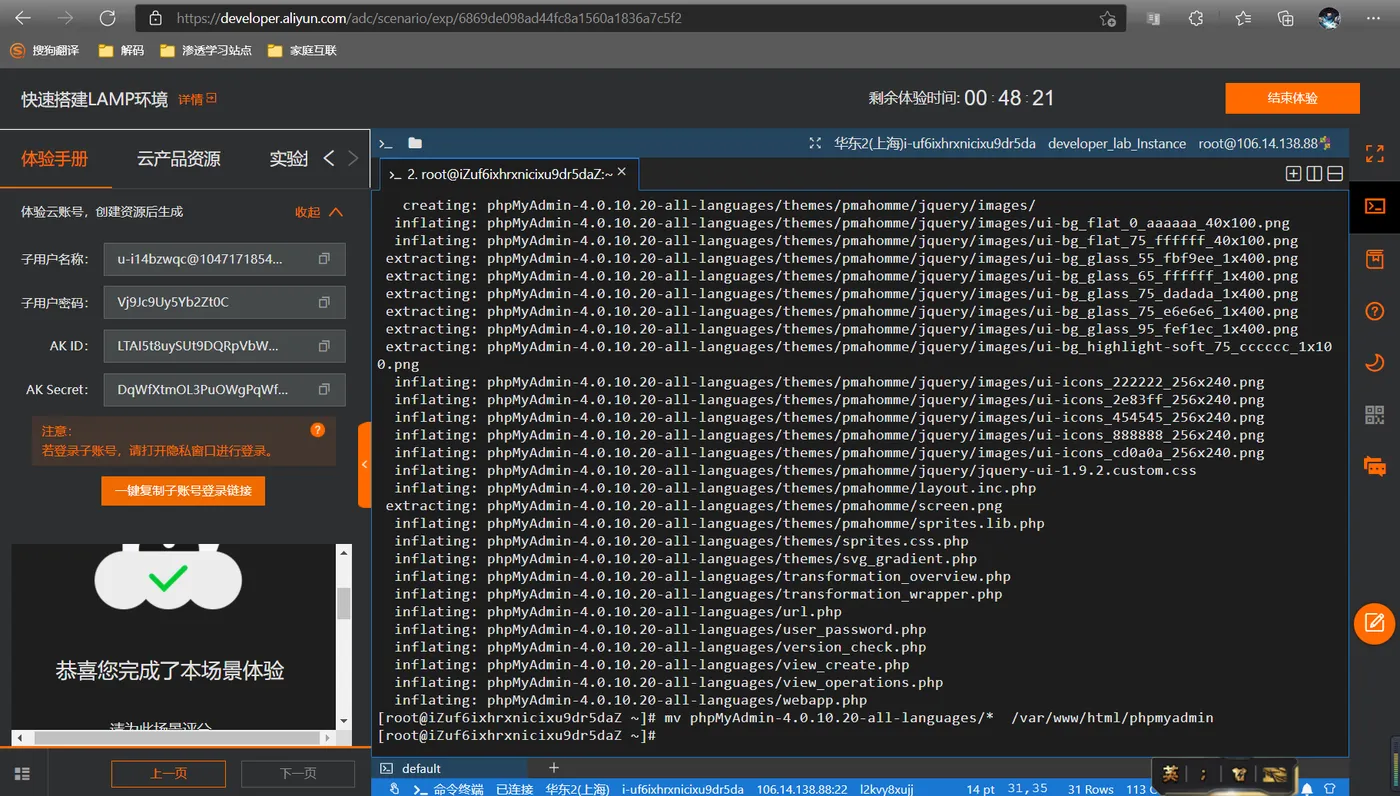Click the AK Secret field
Viewport: 1400px width, 796px height.
[x=224, y=389]
